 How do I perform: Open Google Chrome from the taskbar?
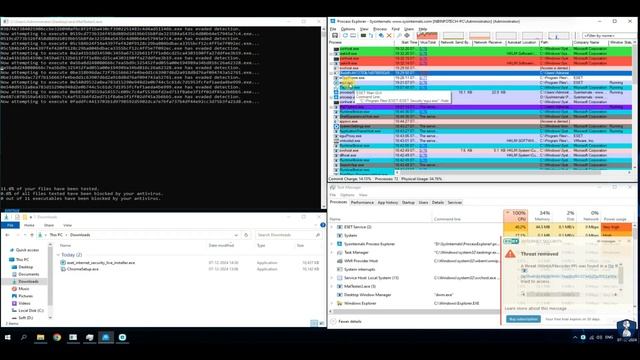(57, 338)
